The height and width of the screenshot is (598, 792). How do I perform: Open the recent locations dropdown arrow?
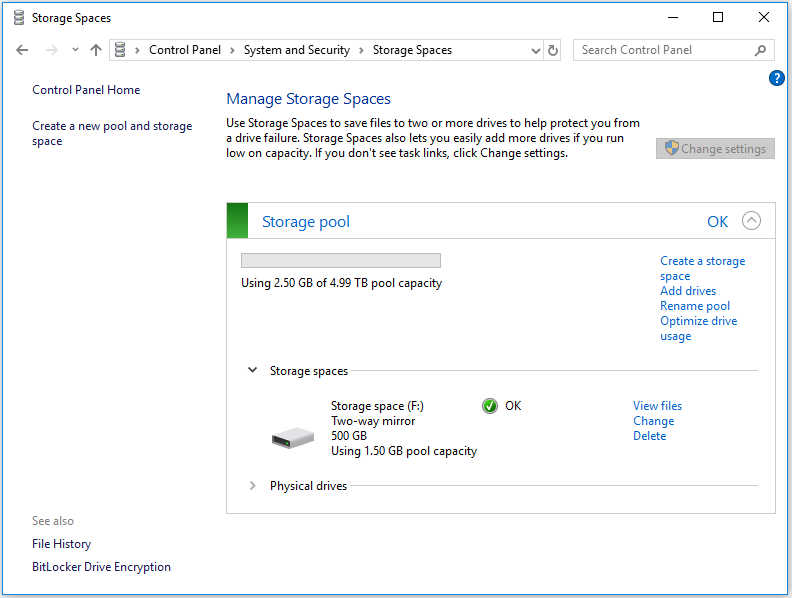coord(75,49)
